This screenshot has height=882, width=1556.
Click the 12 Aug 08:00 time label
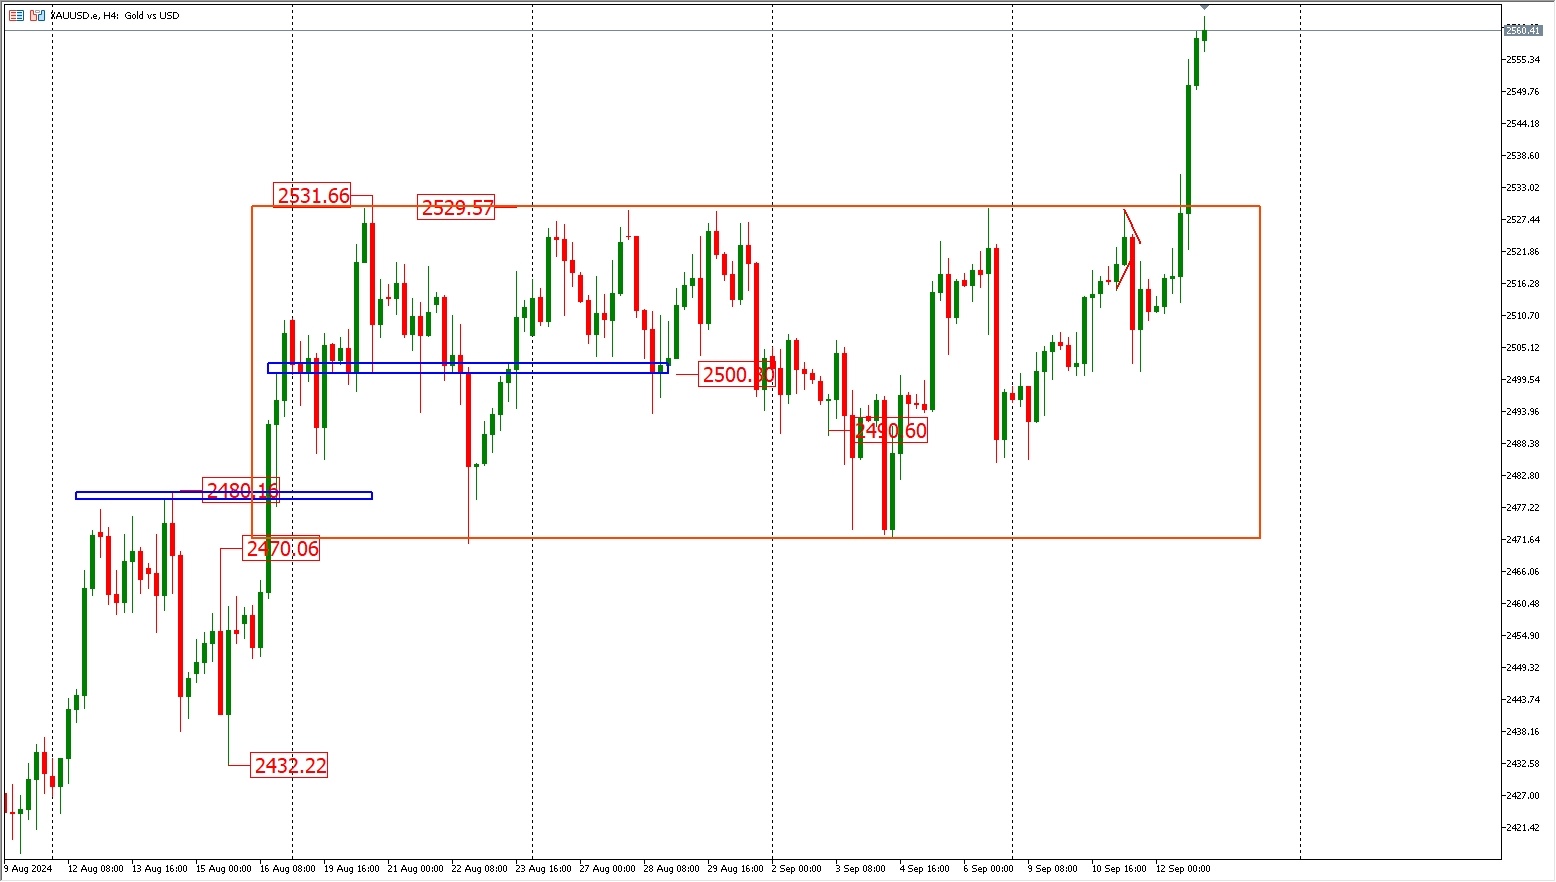[x=96, y=869]
